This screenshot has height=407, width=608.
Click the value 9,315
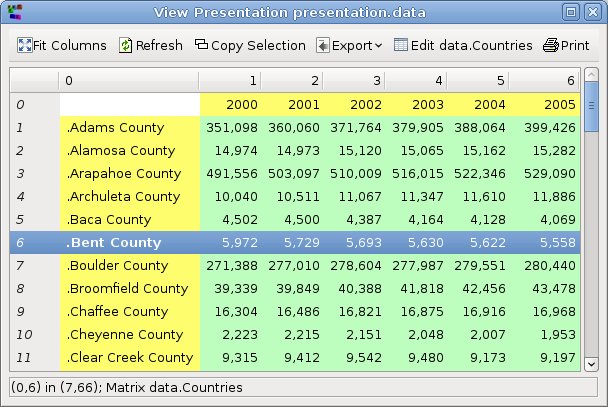coord(240,357)
